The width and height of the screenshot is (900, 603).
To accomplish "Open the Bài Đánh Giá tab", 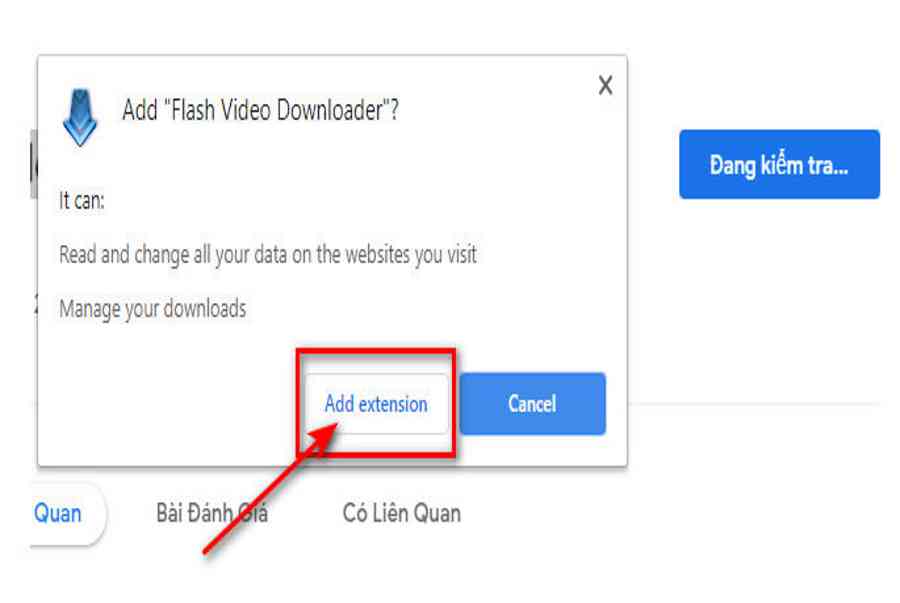I will pyautogui.click(x=212, y=513).
